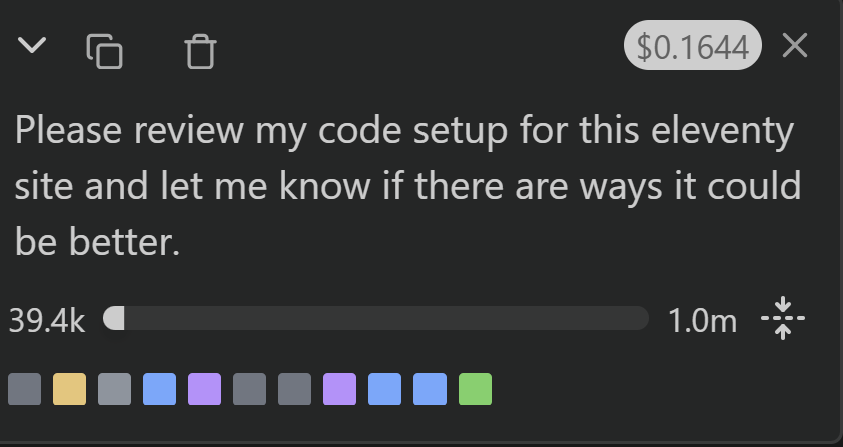Delete this task via trash icon
The image size is (843, 447).
tap(201, 51)
